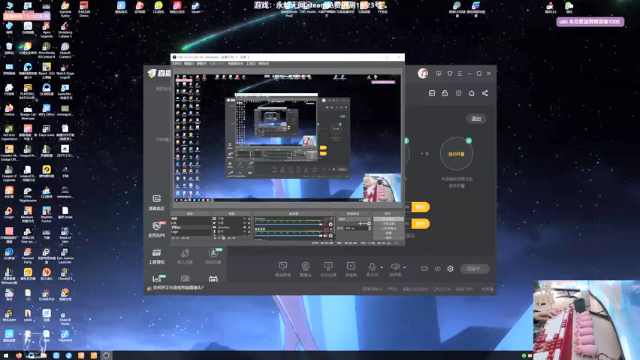Open the 弹幕助手 sidebar tool

point(156,202)
